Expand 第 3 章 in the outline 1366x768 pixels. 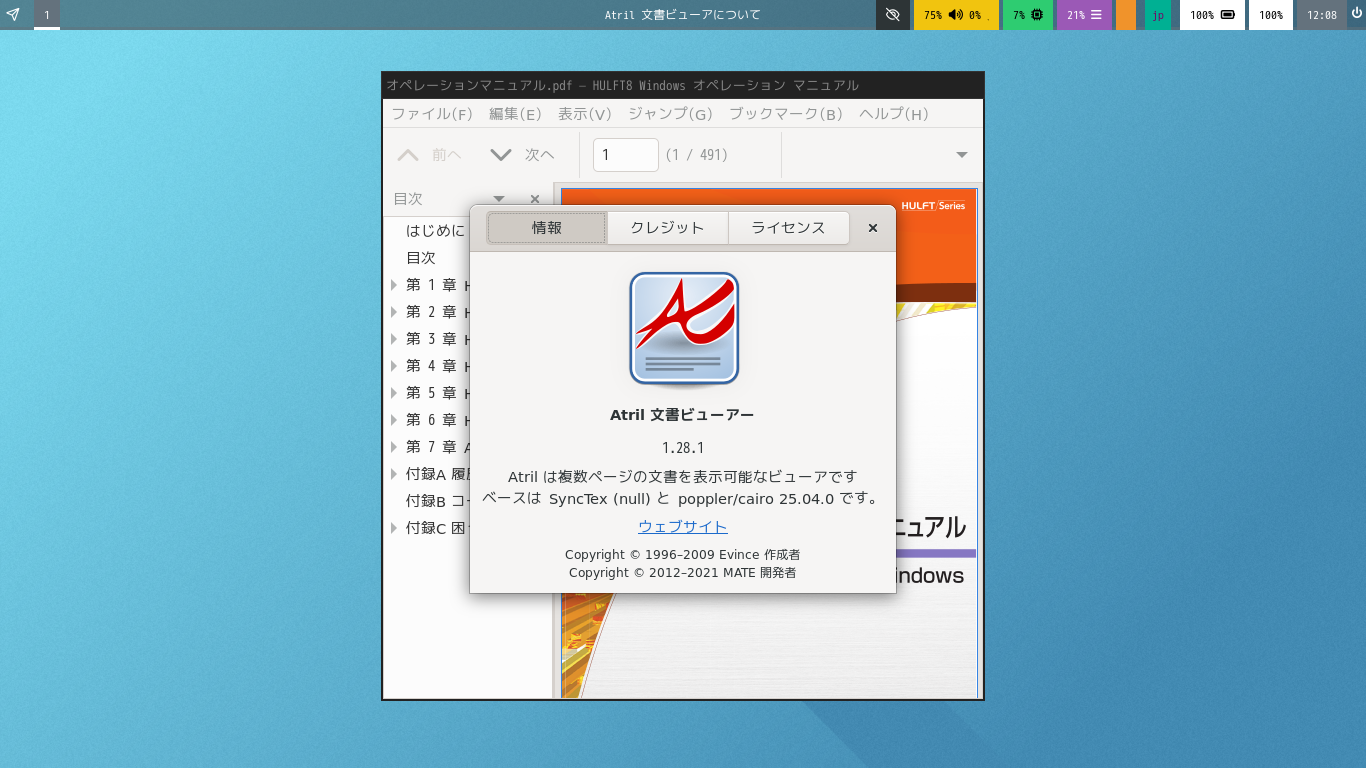click(394, 339)
